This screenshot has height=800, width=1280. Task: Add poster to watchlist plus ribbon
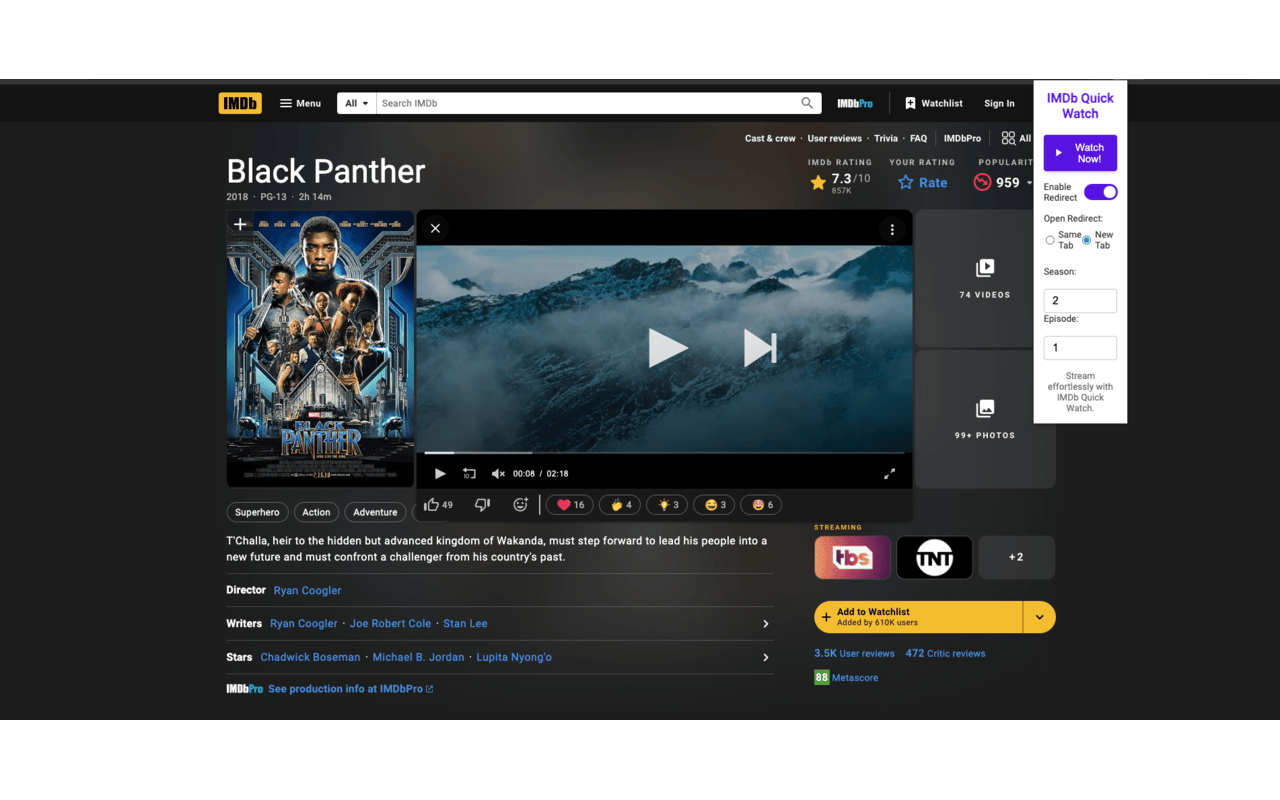240,225
